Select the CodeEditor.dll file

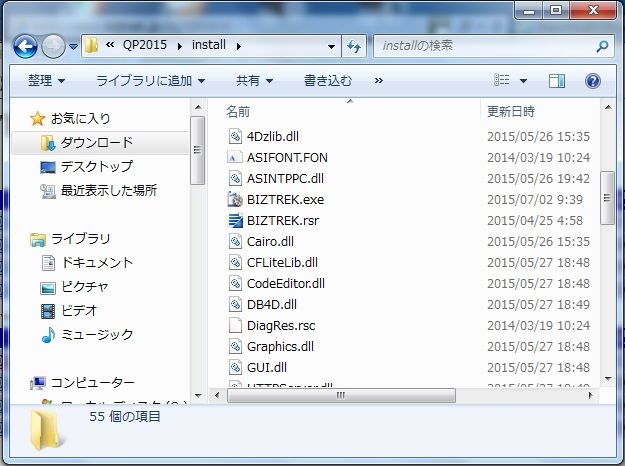[x=285, y=283]
